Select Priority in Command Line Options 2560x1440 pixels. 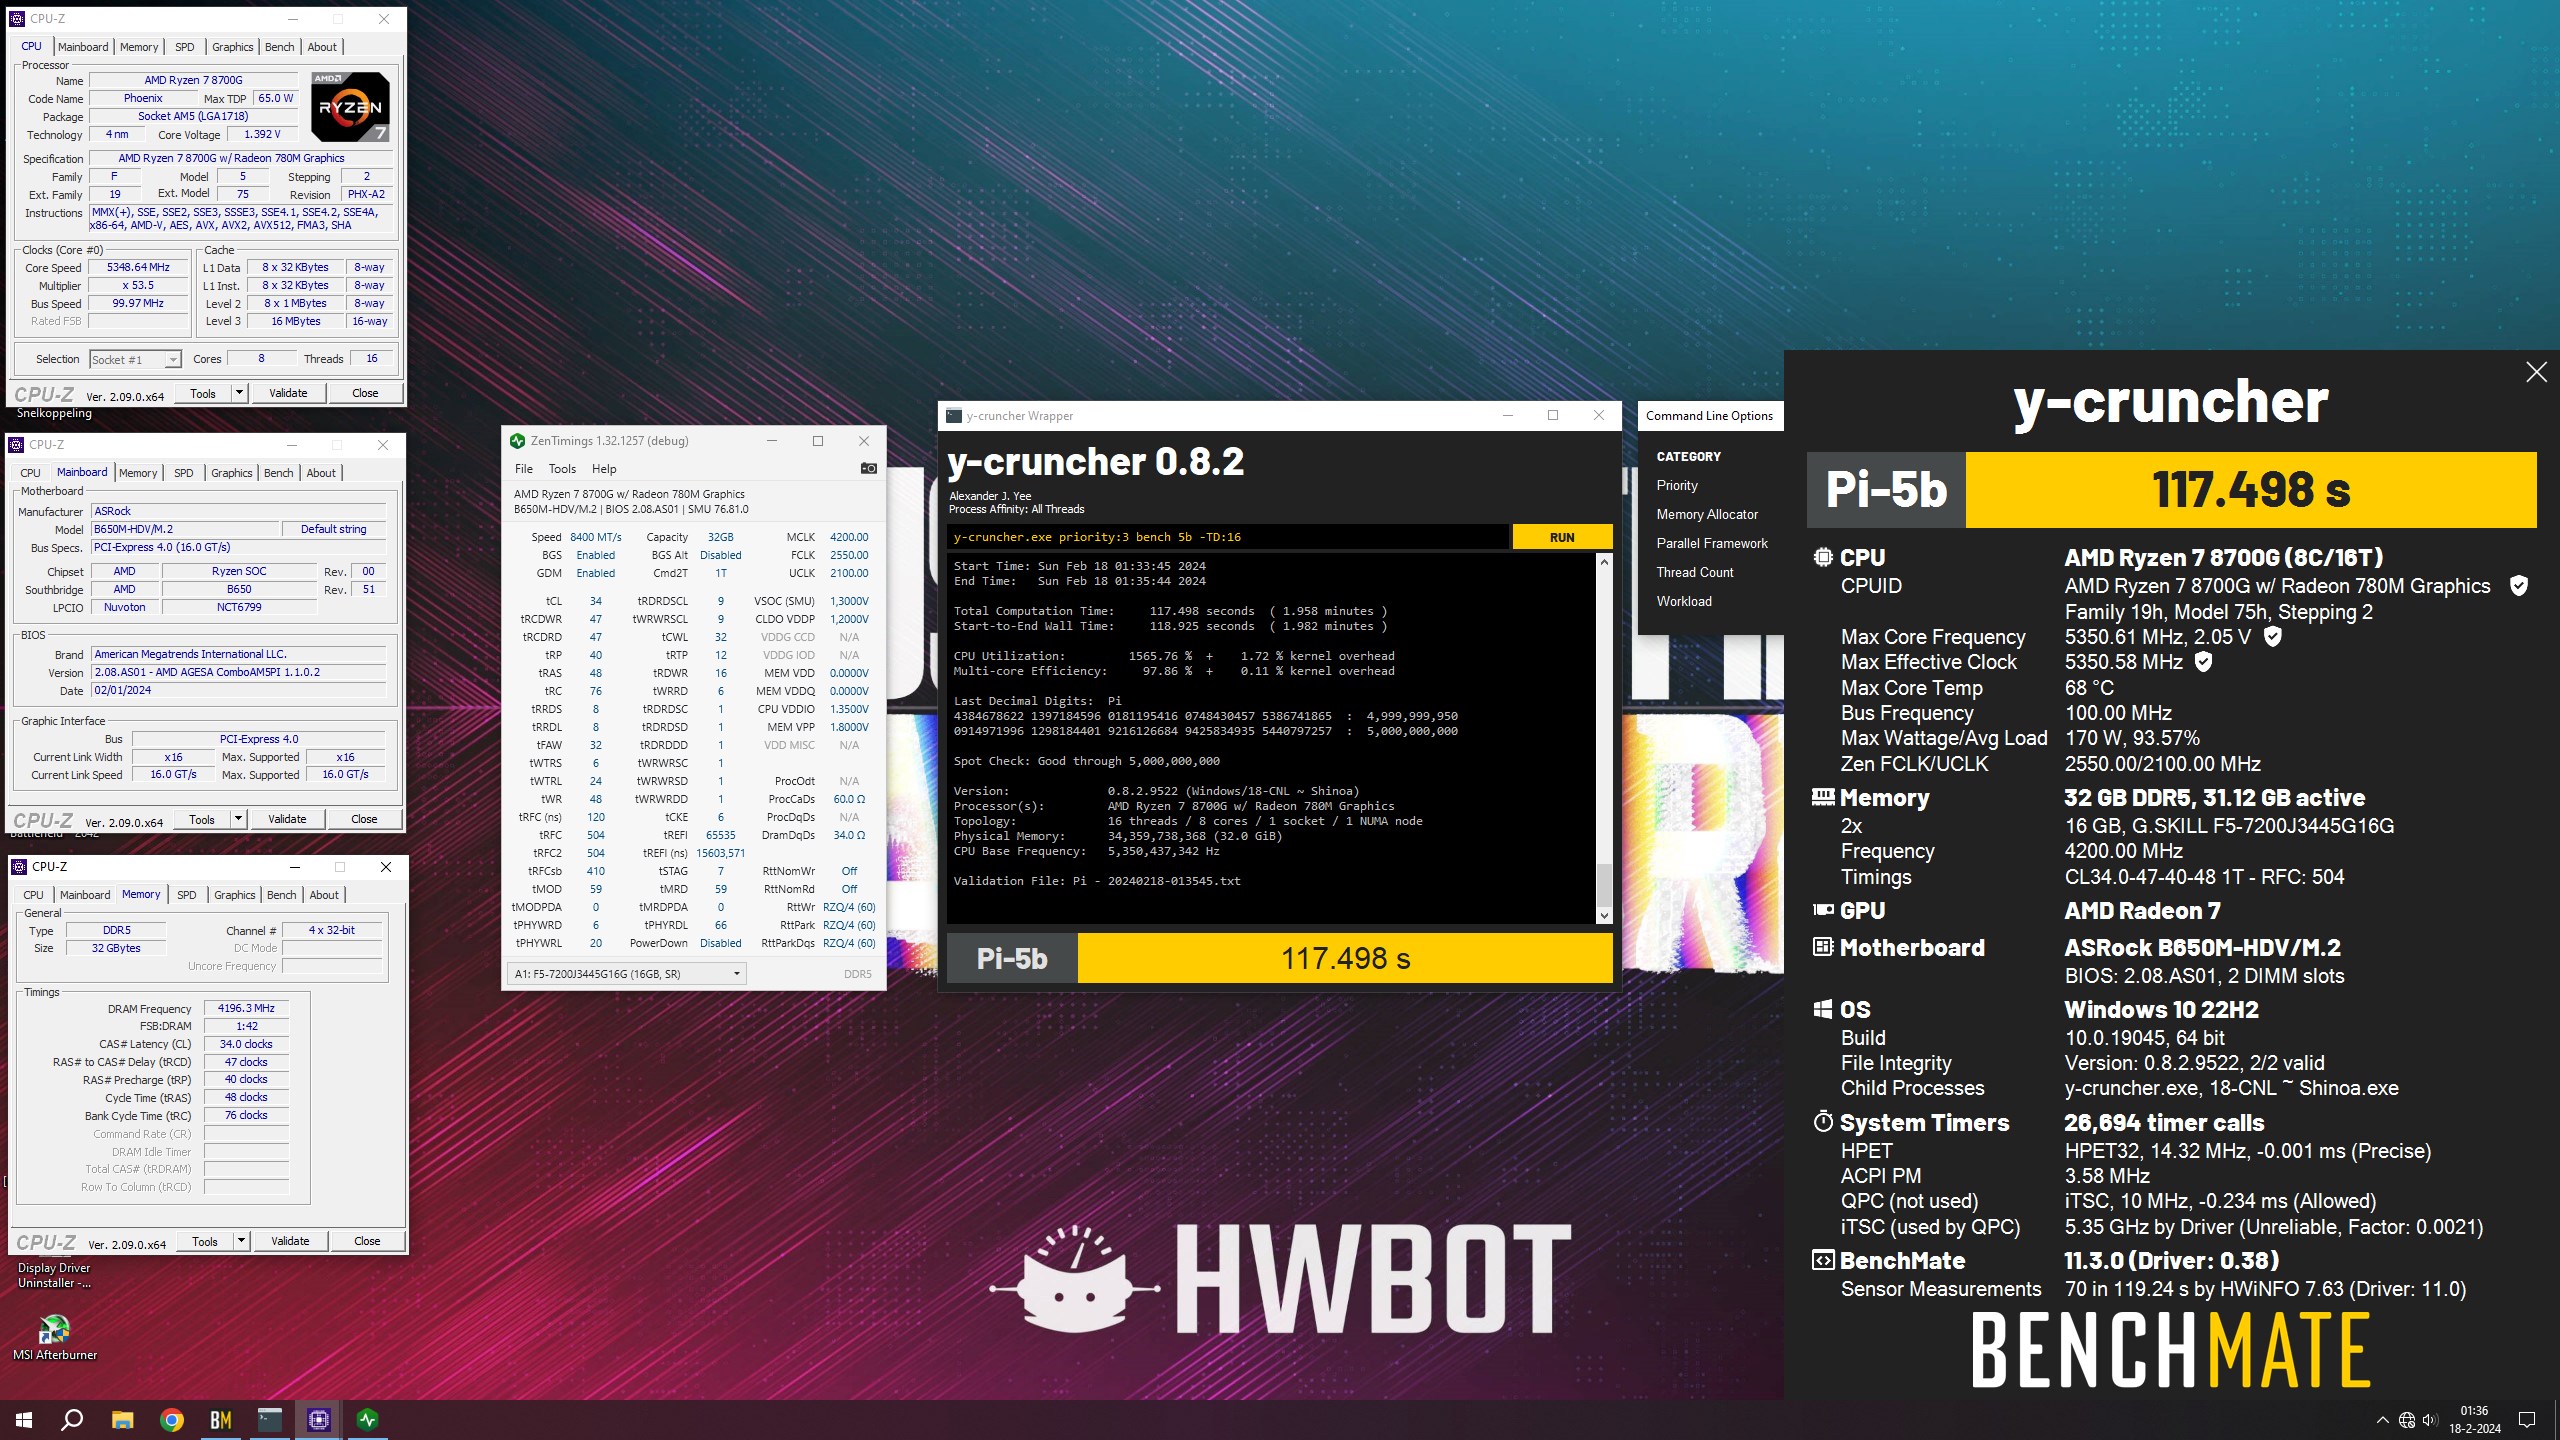pos(1677,485)
